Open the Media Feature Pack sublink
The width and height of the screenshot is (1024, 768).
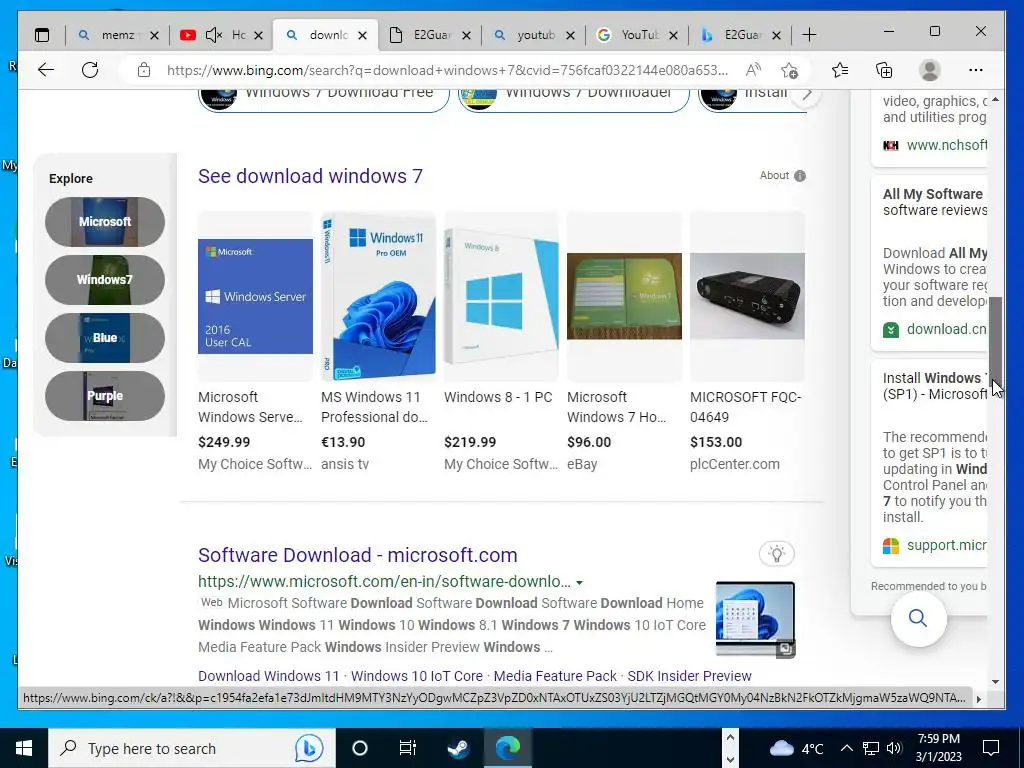[555, 676]
